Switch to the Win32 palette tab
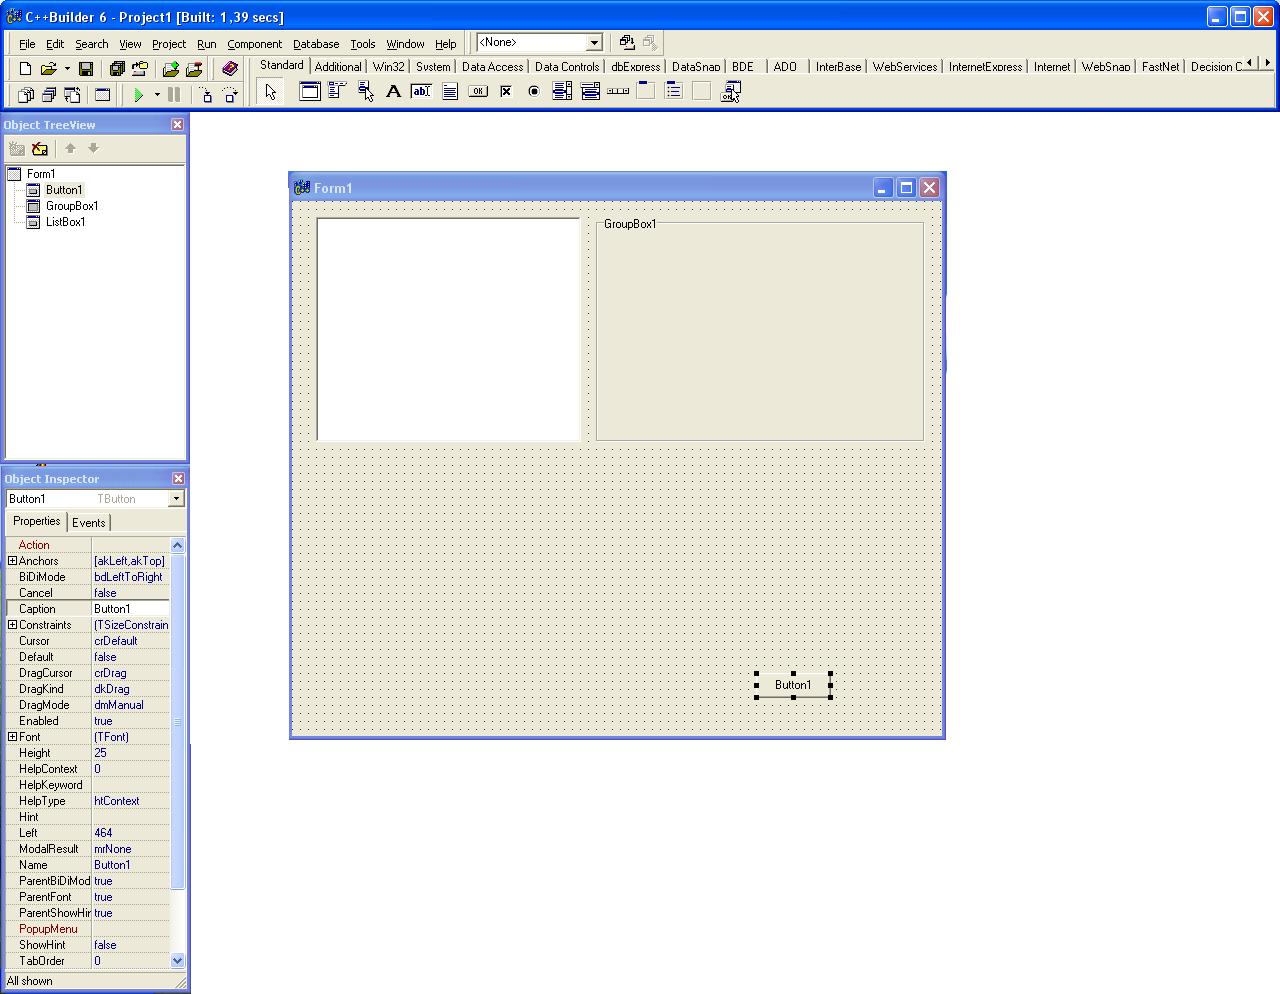This screenshot has width=1280, height=994. 388,67
